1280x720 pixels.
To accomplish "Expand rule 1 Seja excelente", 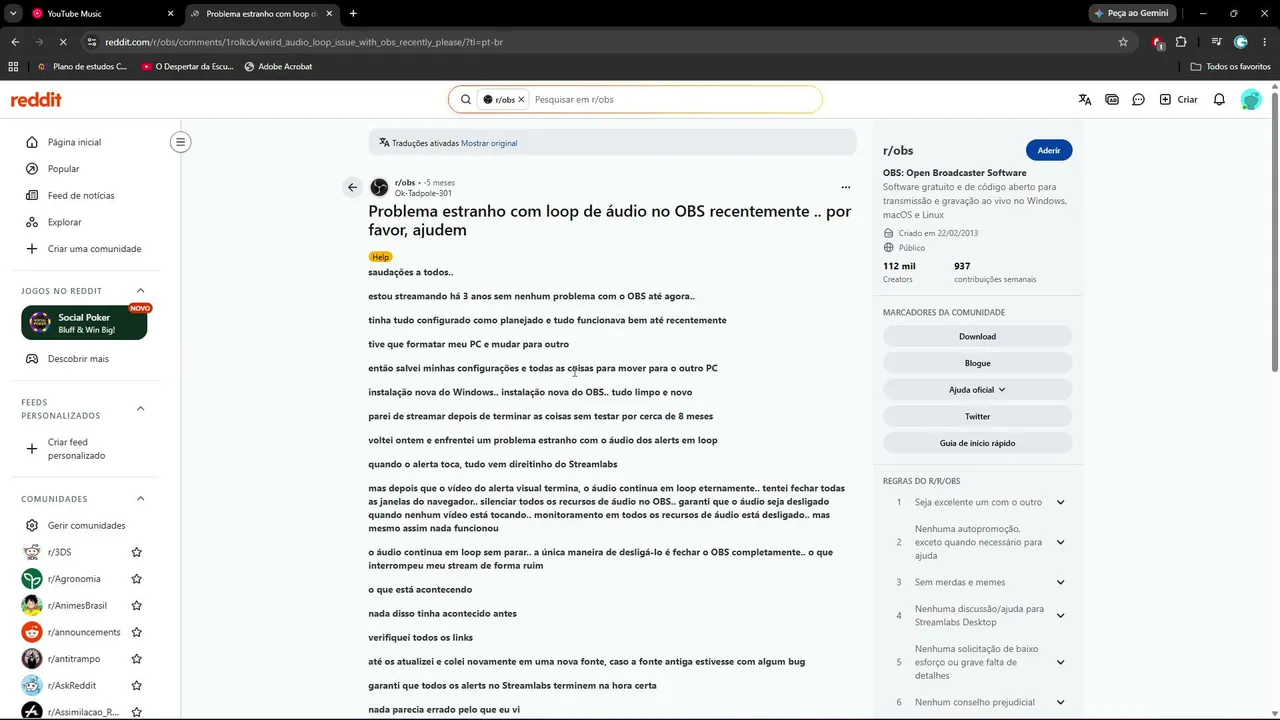I will 1060,502.
